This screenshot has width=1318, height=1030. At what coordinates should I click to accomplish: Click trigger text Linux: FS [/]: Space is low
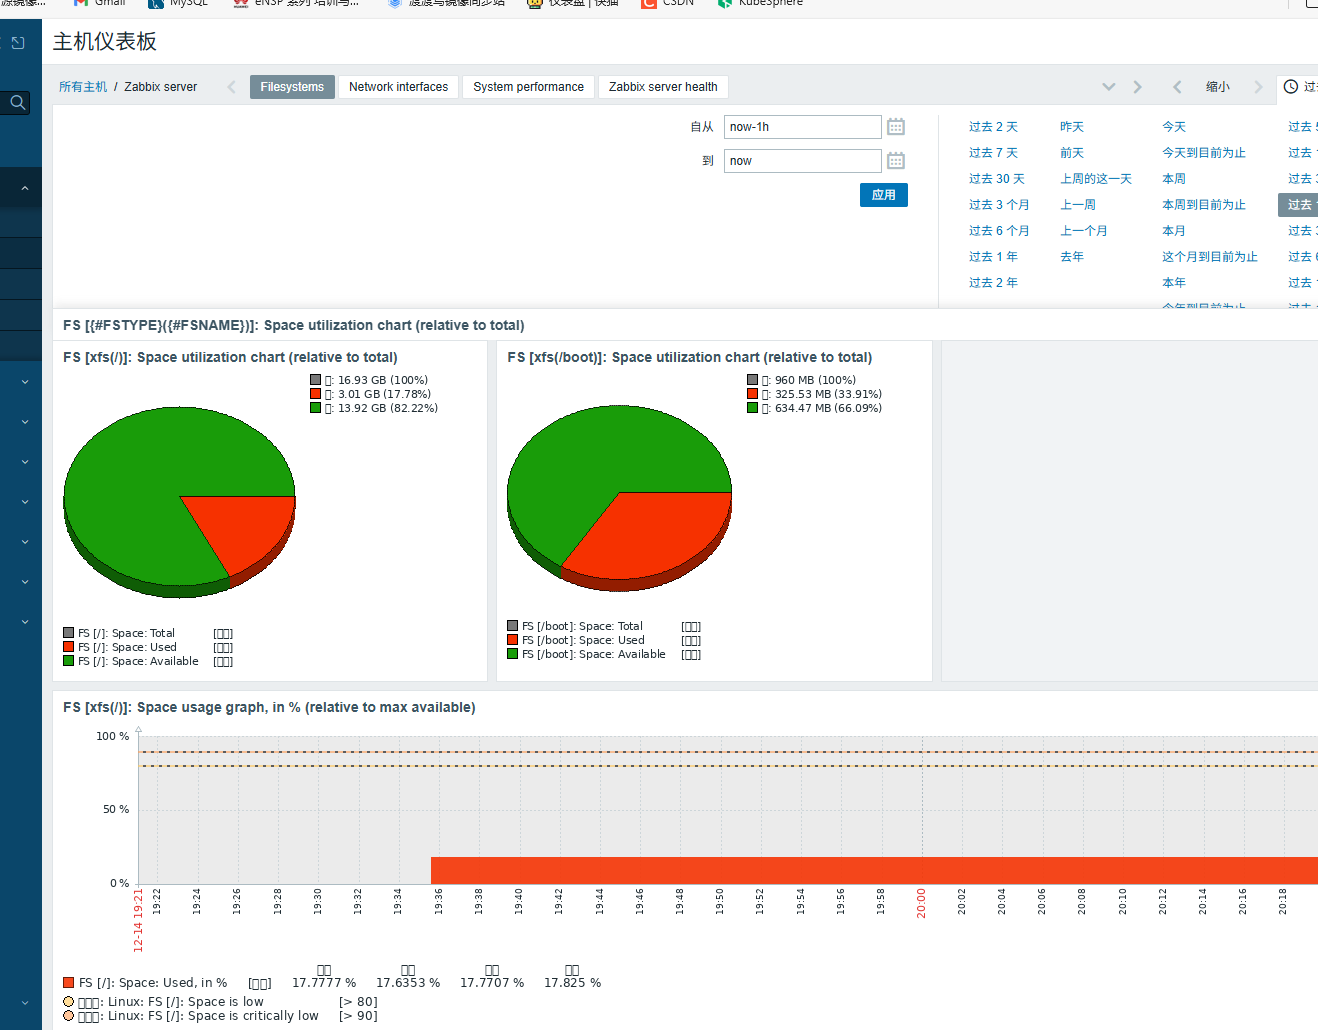pos(186,1002)
